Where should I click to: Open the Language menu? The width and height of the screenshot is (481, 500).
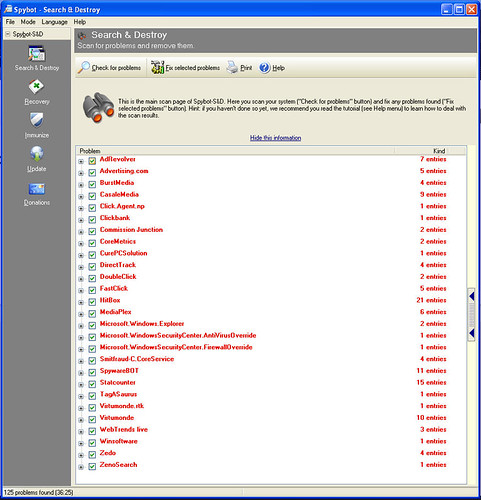pos(54,22)
